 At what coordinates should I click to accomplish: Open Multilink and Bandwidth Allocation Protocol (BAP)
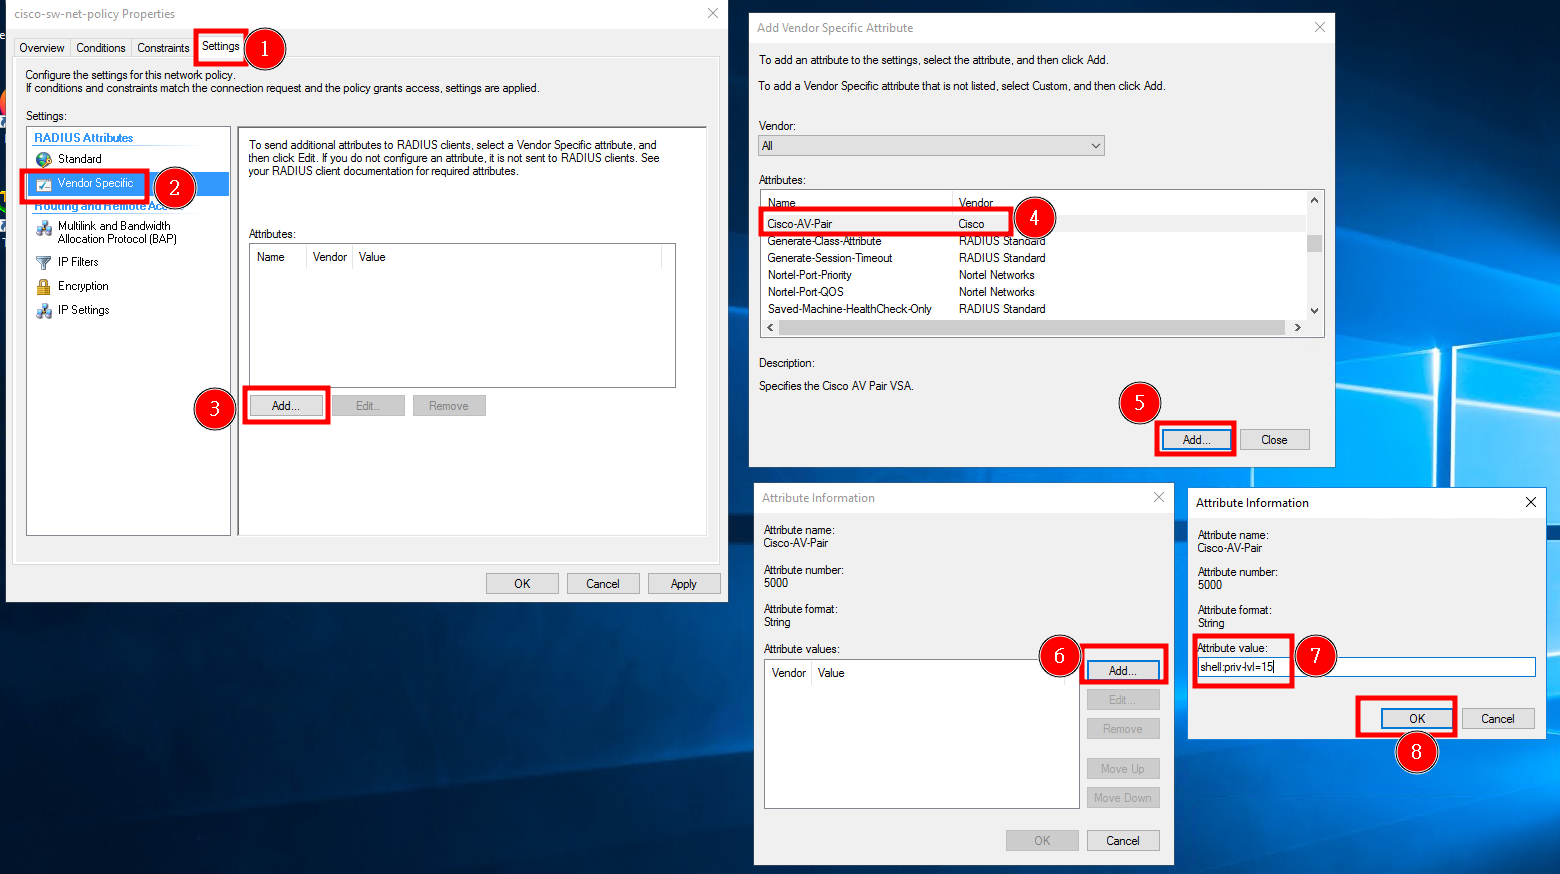[113, 231]
